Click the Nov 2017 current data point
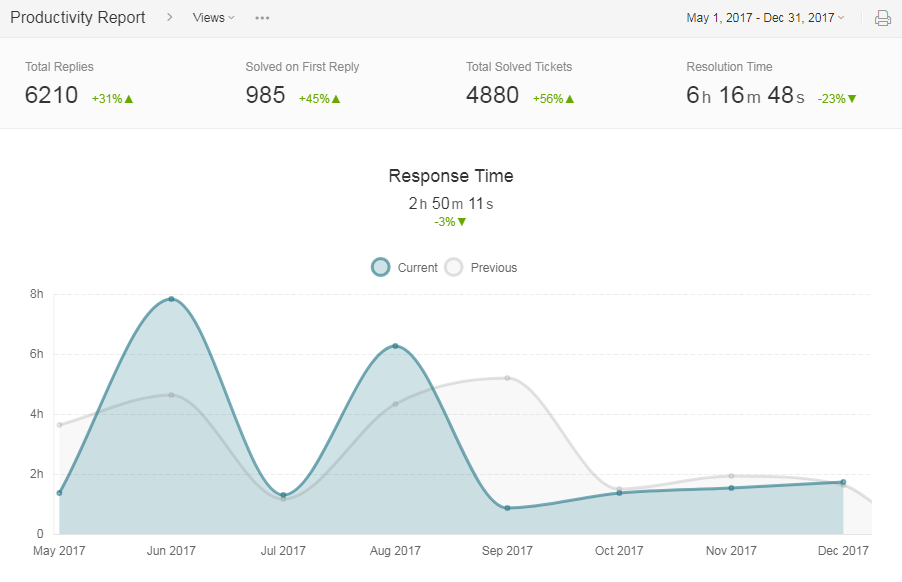Screen dimensions: 902x582 pos(731,488)
